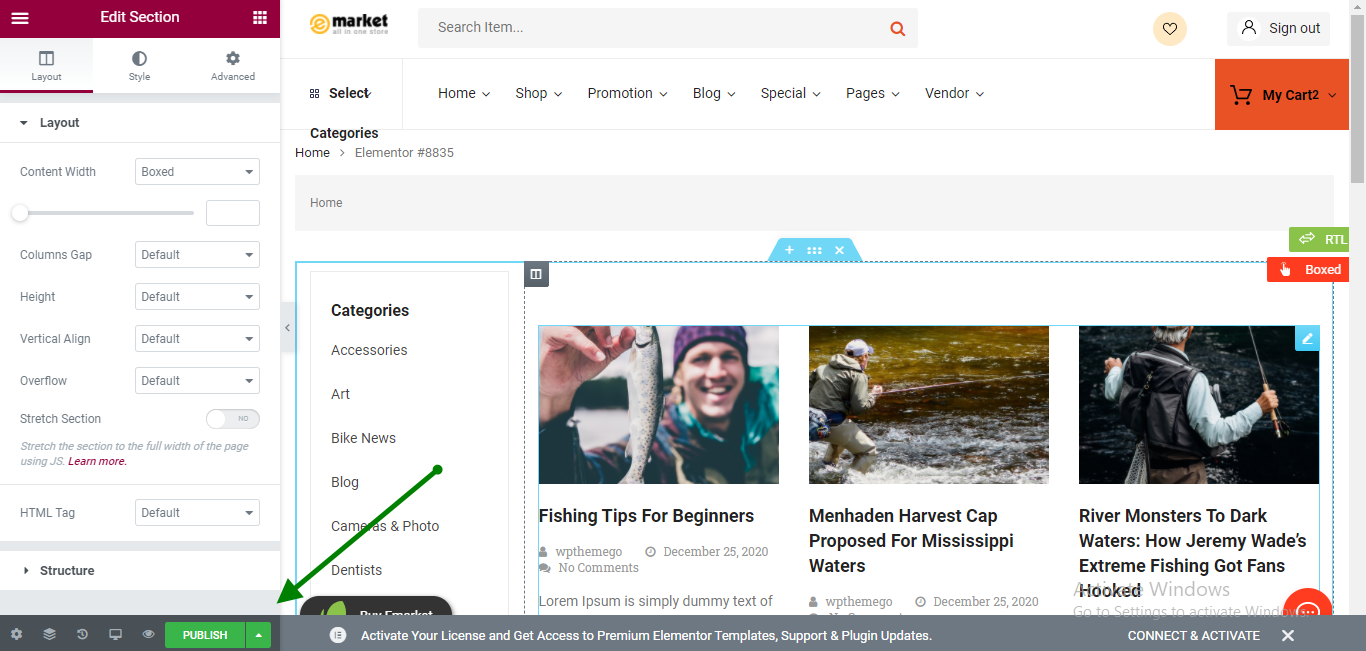Toggle the Stretch Section switch
1366x651 pixels.
tap(232, 419)
